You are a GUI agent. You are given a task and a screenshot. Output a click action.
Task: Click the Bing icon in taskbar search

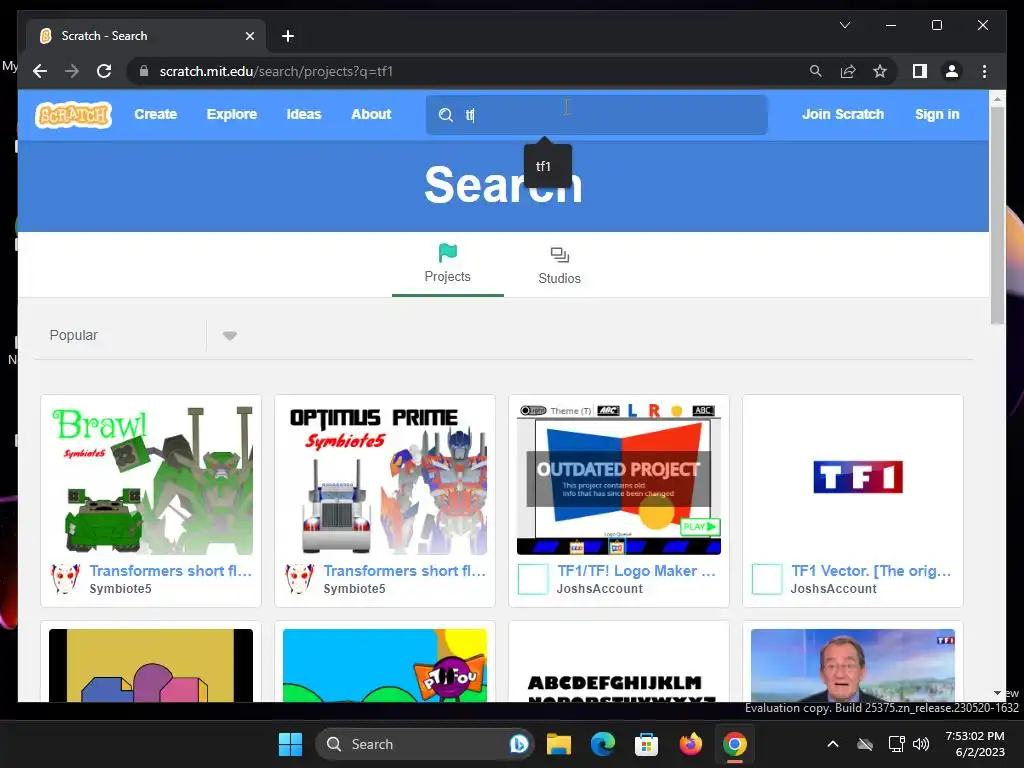coord(519,744)
